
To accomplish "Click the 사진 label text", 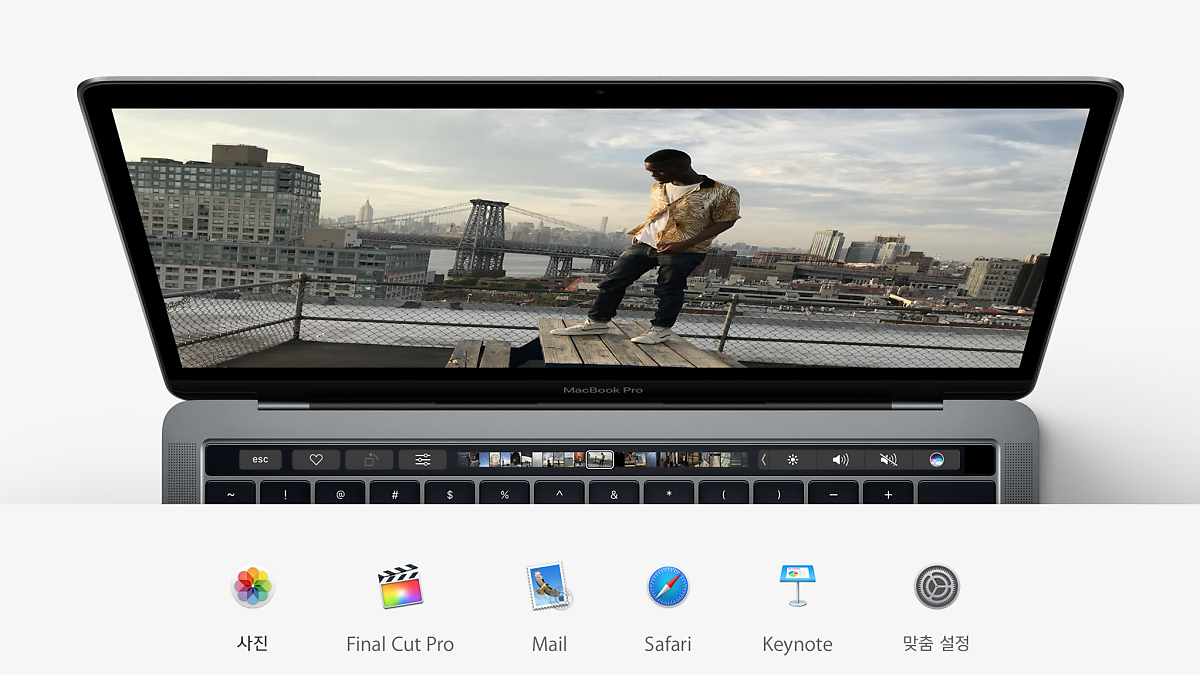I will pos(253,644).
